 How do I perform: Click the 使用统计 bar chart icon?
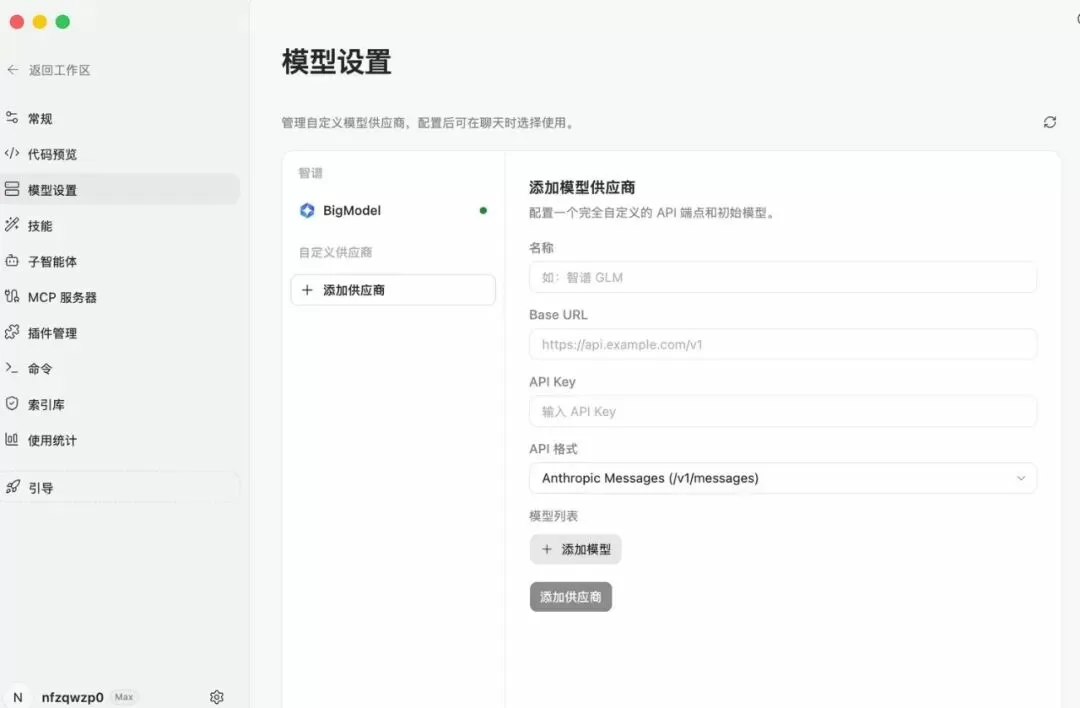(x=12, y=439)
